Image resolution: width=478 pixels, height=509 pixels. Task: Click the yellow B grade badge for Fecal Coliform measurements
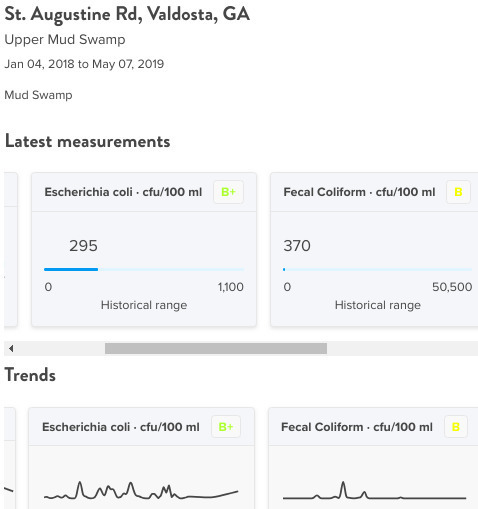click(458, 192)
